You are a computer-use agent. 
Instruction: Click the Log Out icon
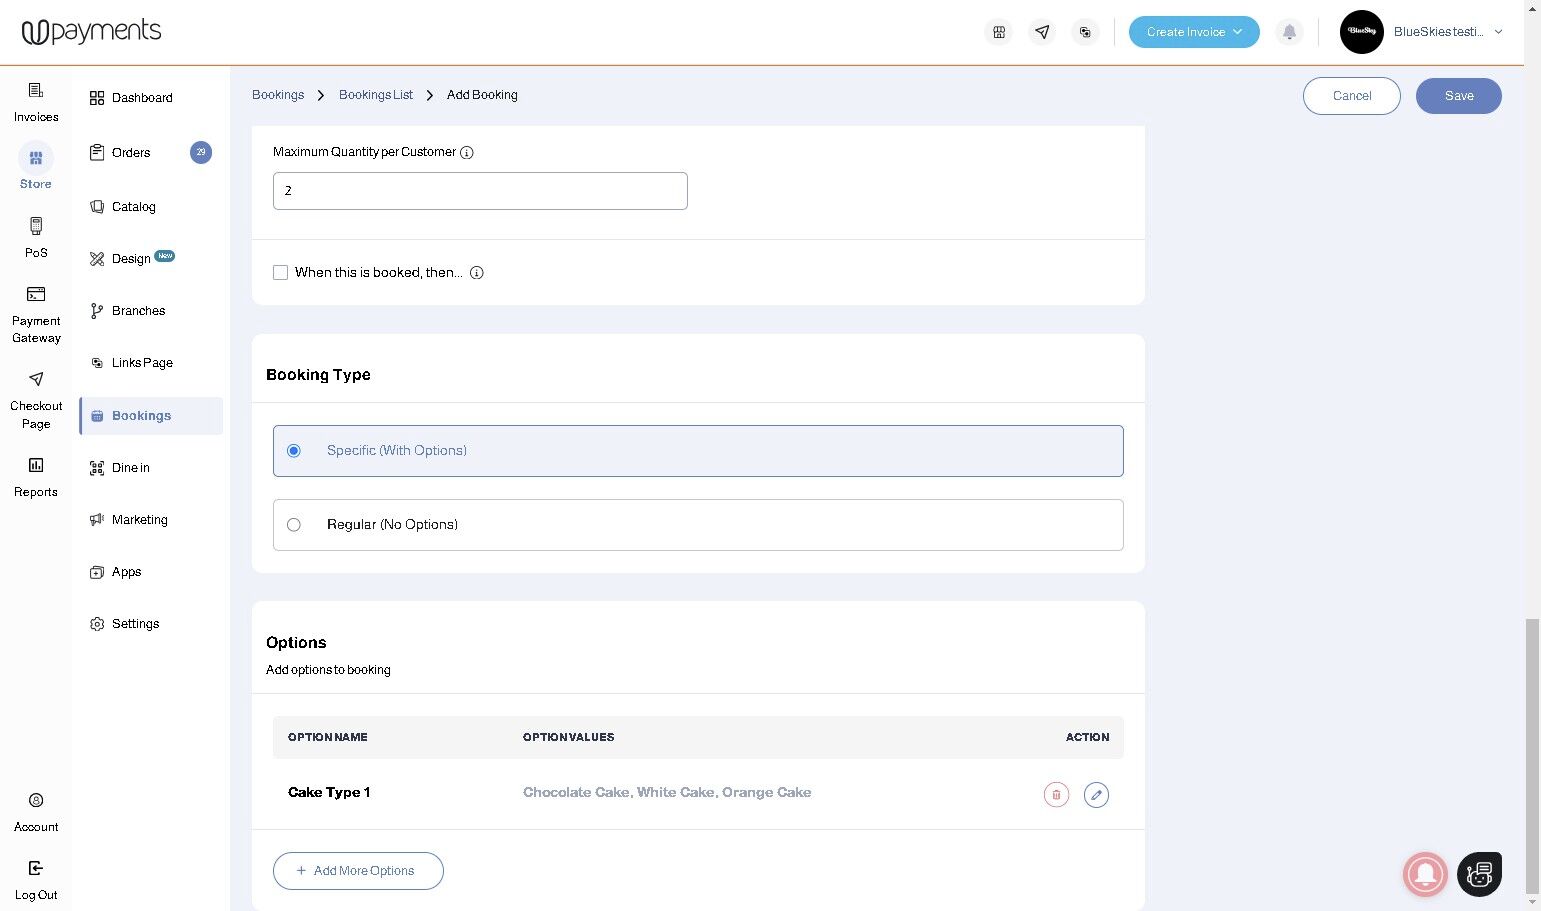click(x=36, y=868)
